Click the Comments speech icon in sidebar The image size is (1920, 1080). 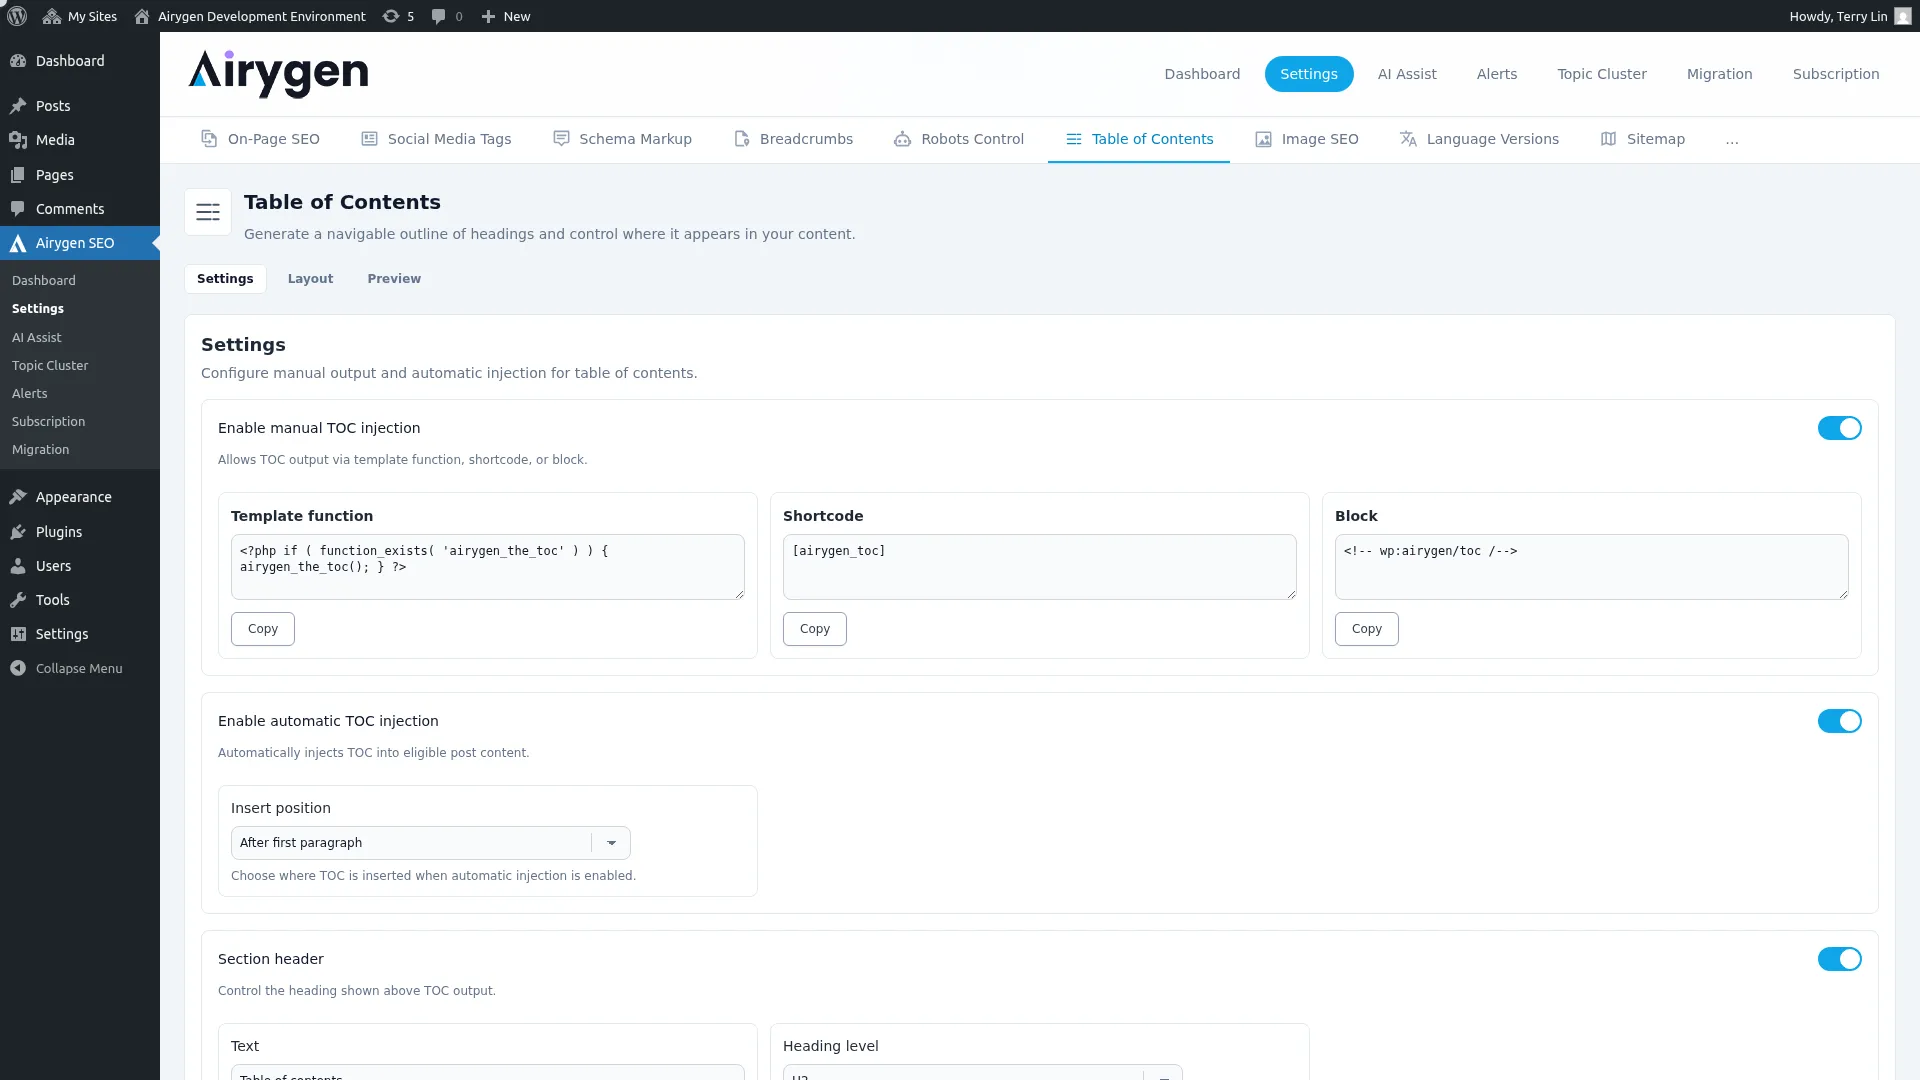tap(18, 209)
